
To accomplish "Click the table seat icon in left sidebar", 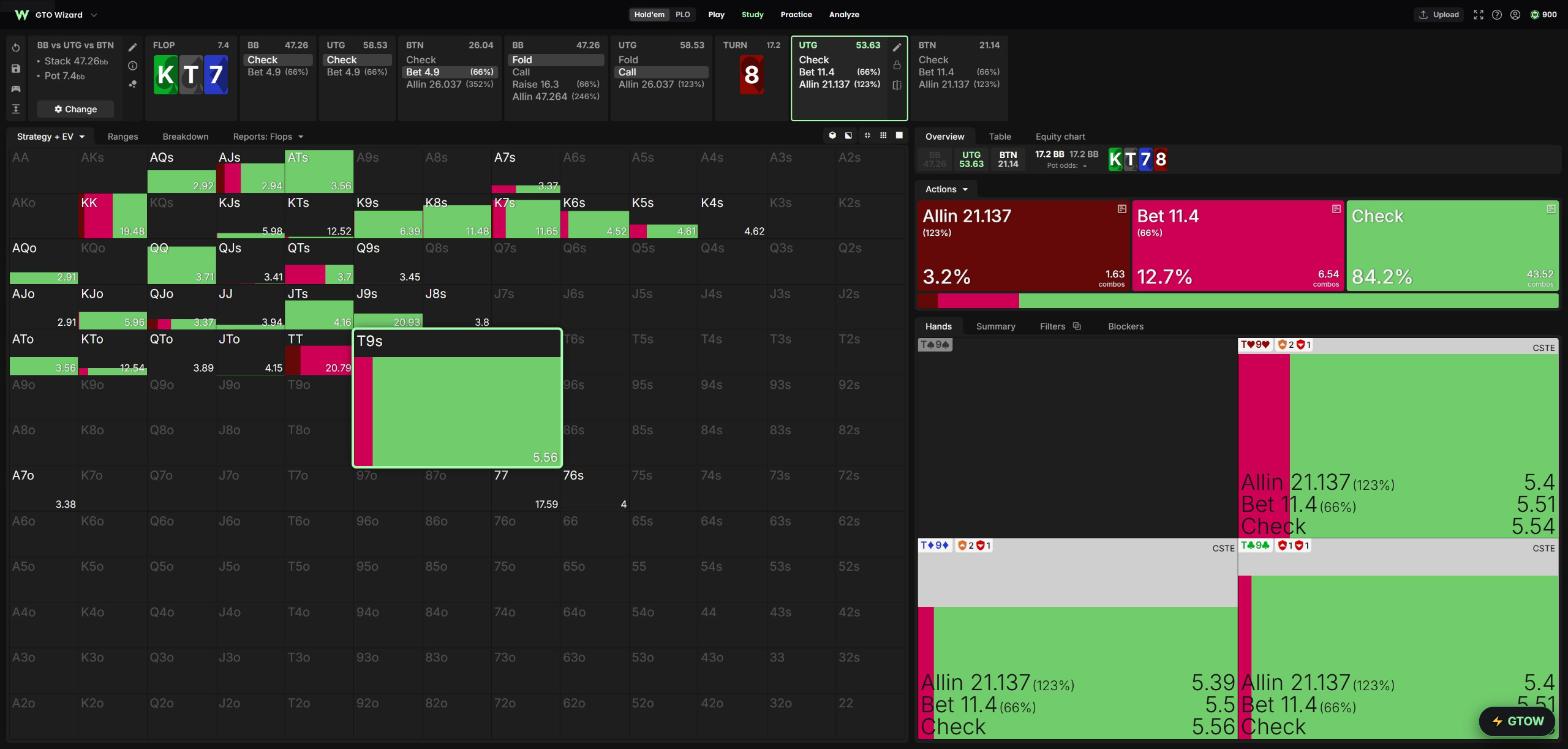I will [x=16, y=89].
